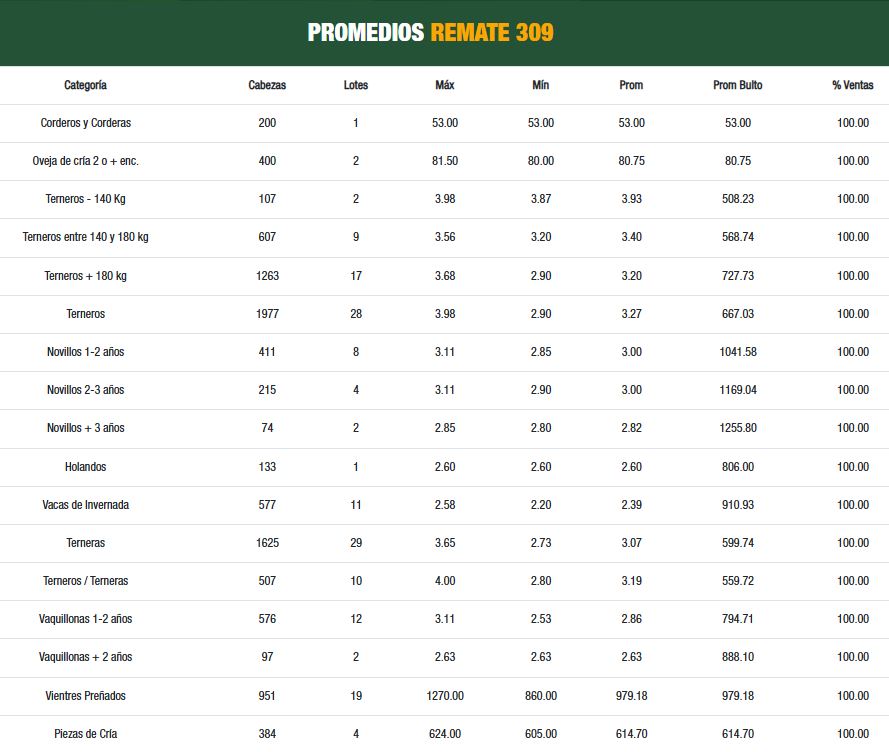The image size is (889, 752).
Task: Select the "Holandos" row label
Action: click(85, 467)
